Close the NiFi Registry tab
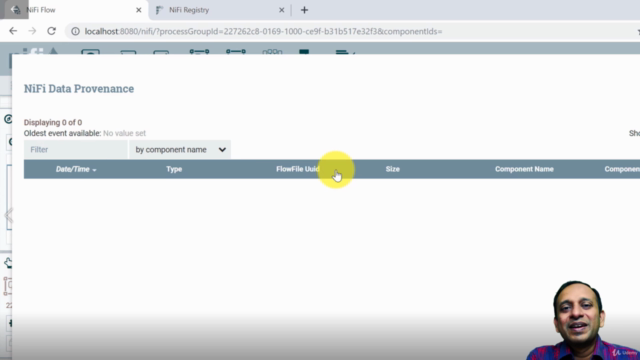Viewport: 640px width, 360px height. click(281, 10)
